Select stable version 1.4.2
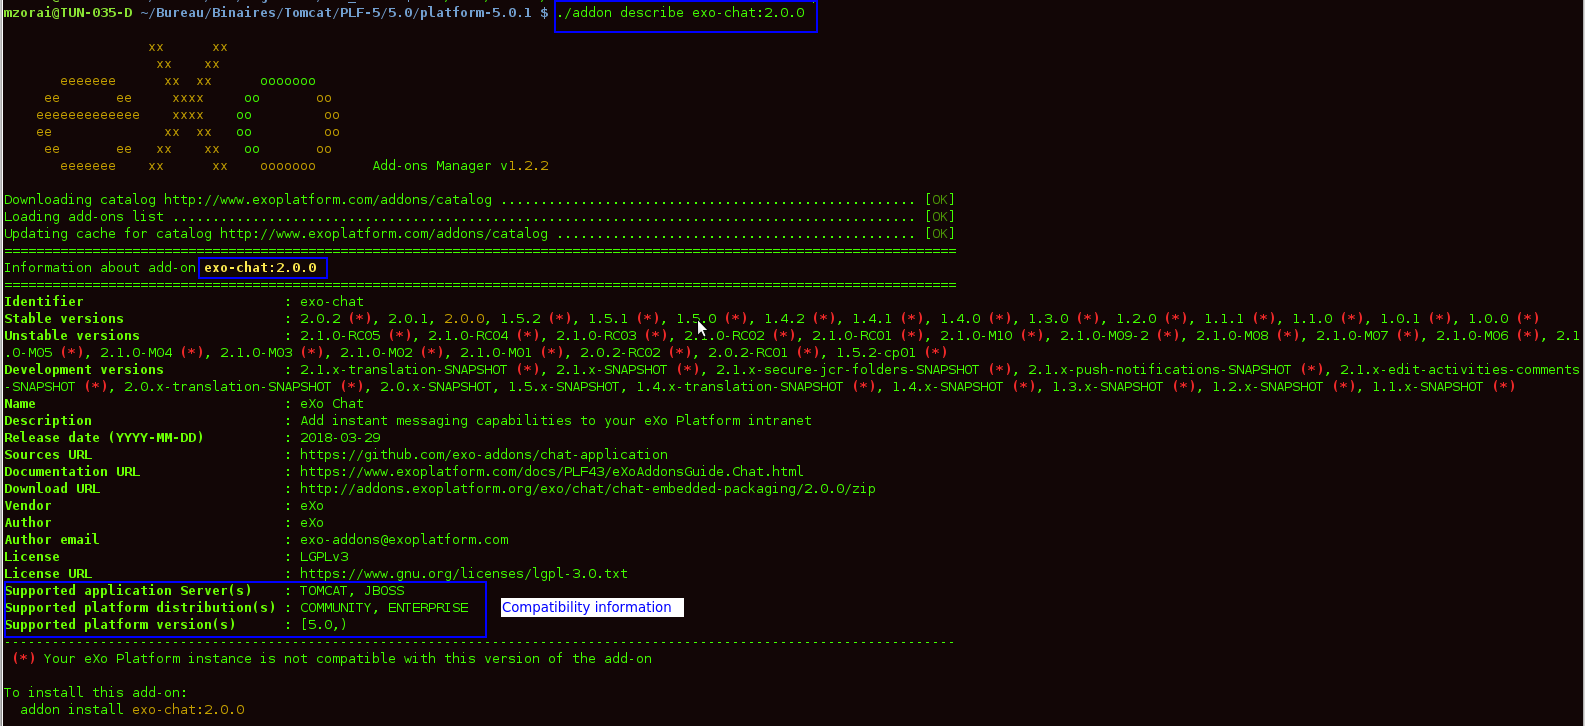This screenshot has width=1585, height=726. (784, 318)
